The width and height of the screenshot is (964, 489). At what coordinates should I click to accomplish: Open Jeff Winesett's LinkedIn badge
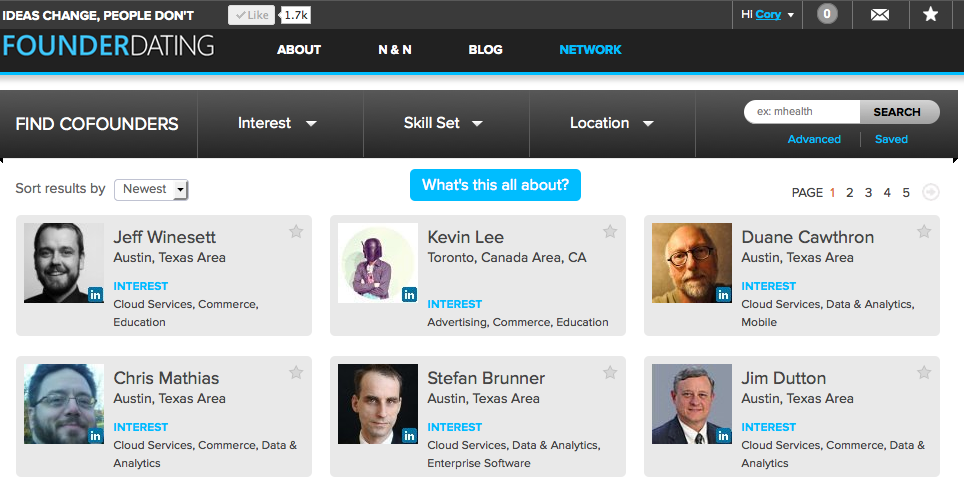pos(95,295)
